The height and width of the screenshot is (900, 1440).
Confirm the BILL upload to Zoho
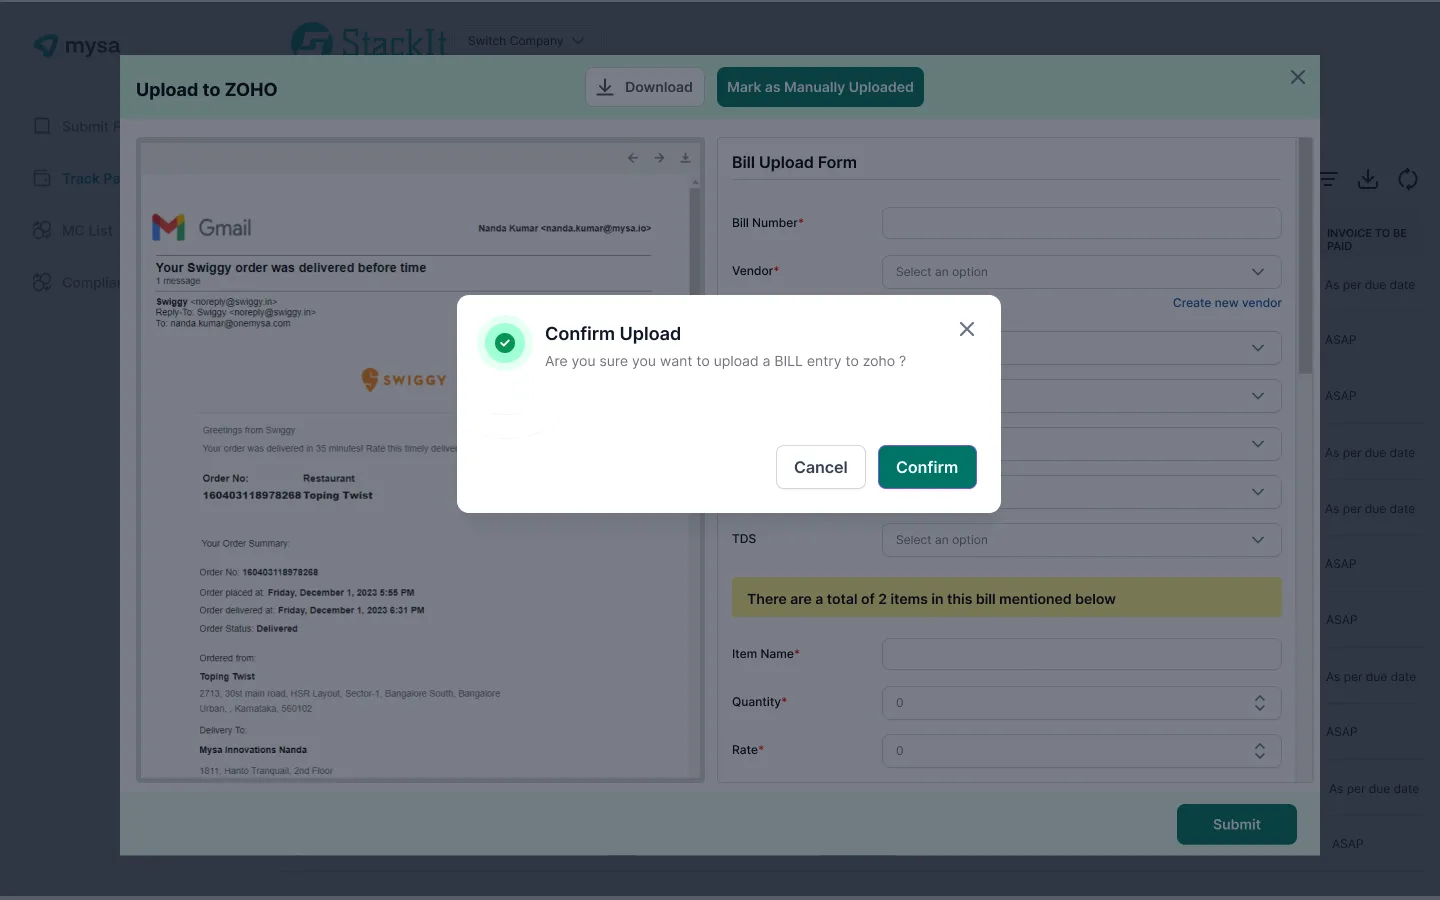pos(927,467)
